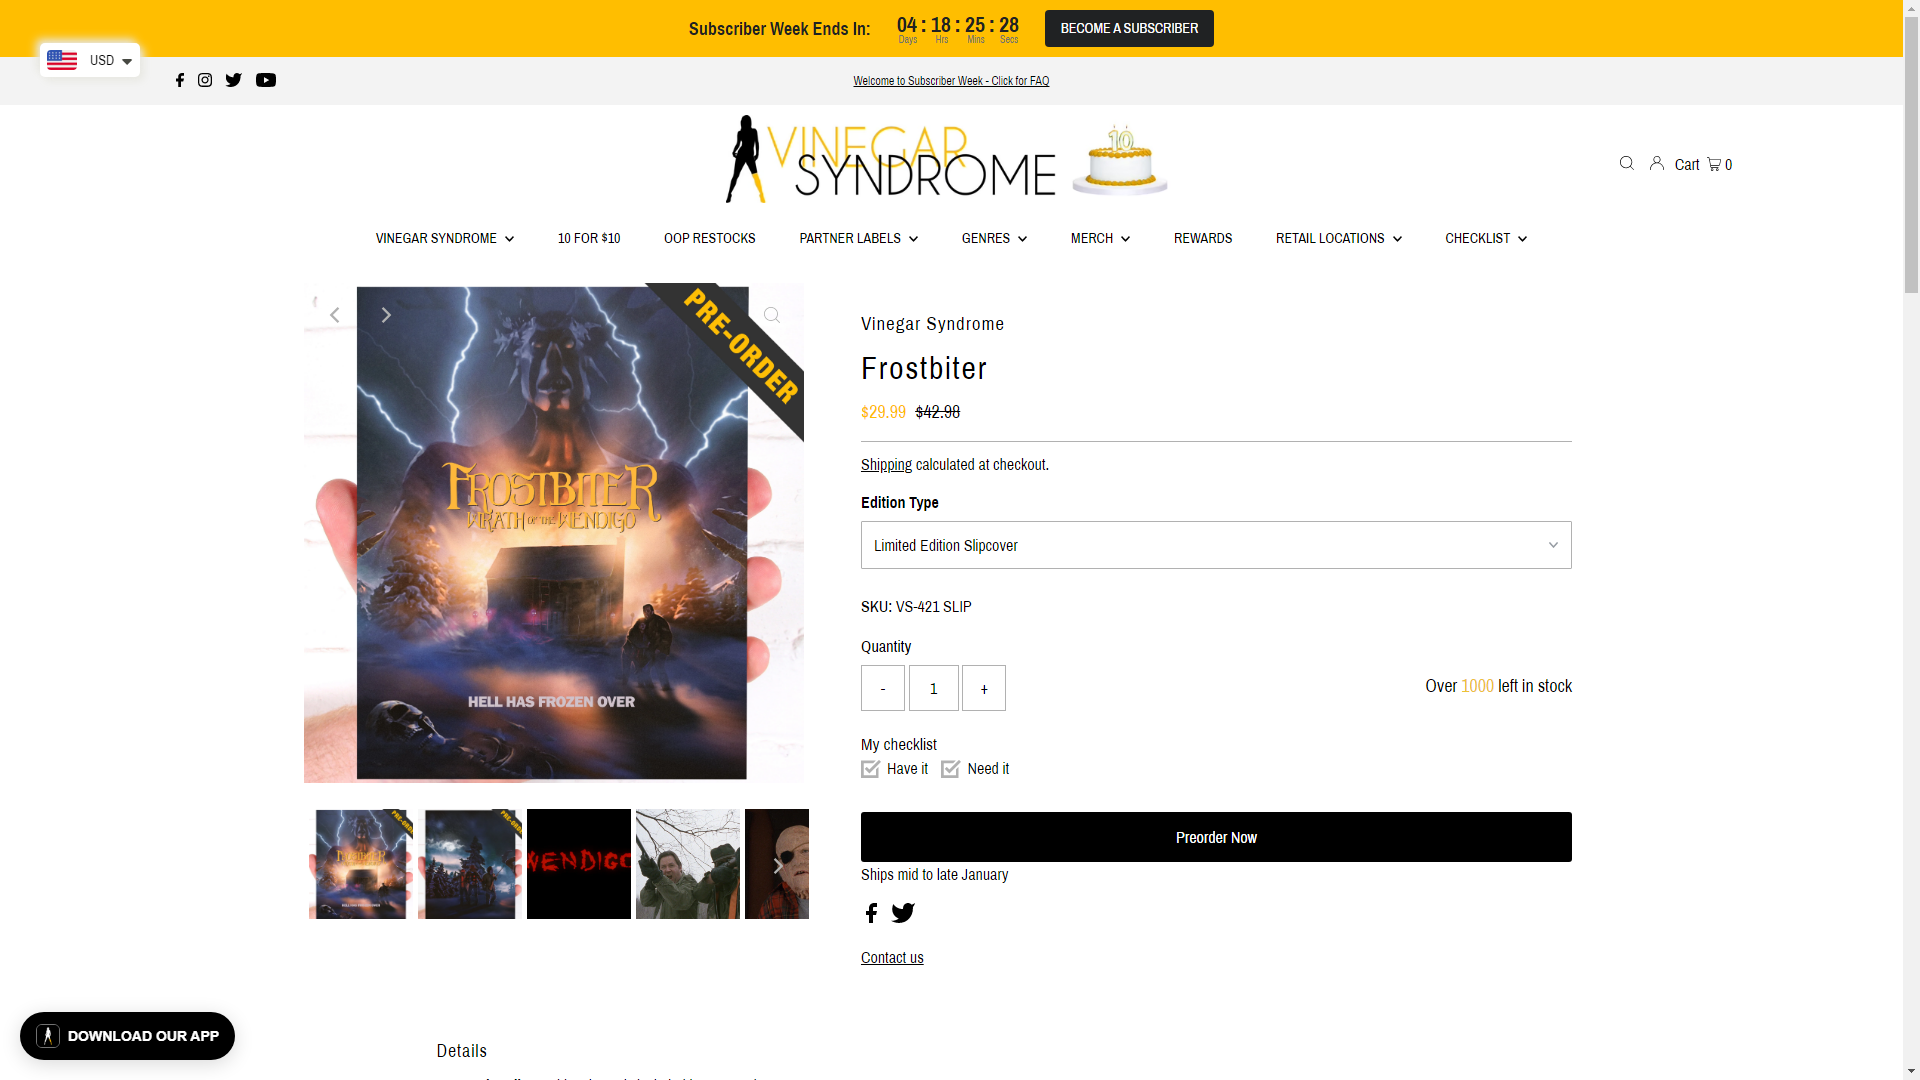Expand the Partner Labels menu

[x=858, y=238]
